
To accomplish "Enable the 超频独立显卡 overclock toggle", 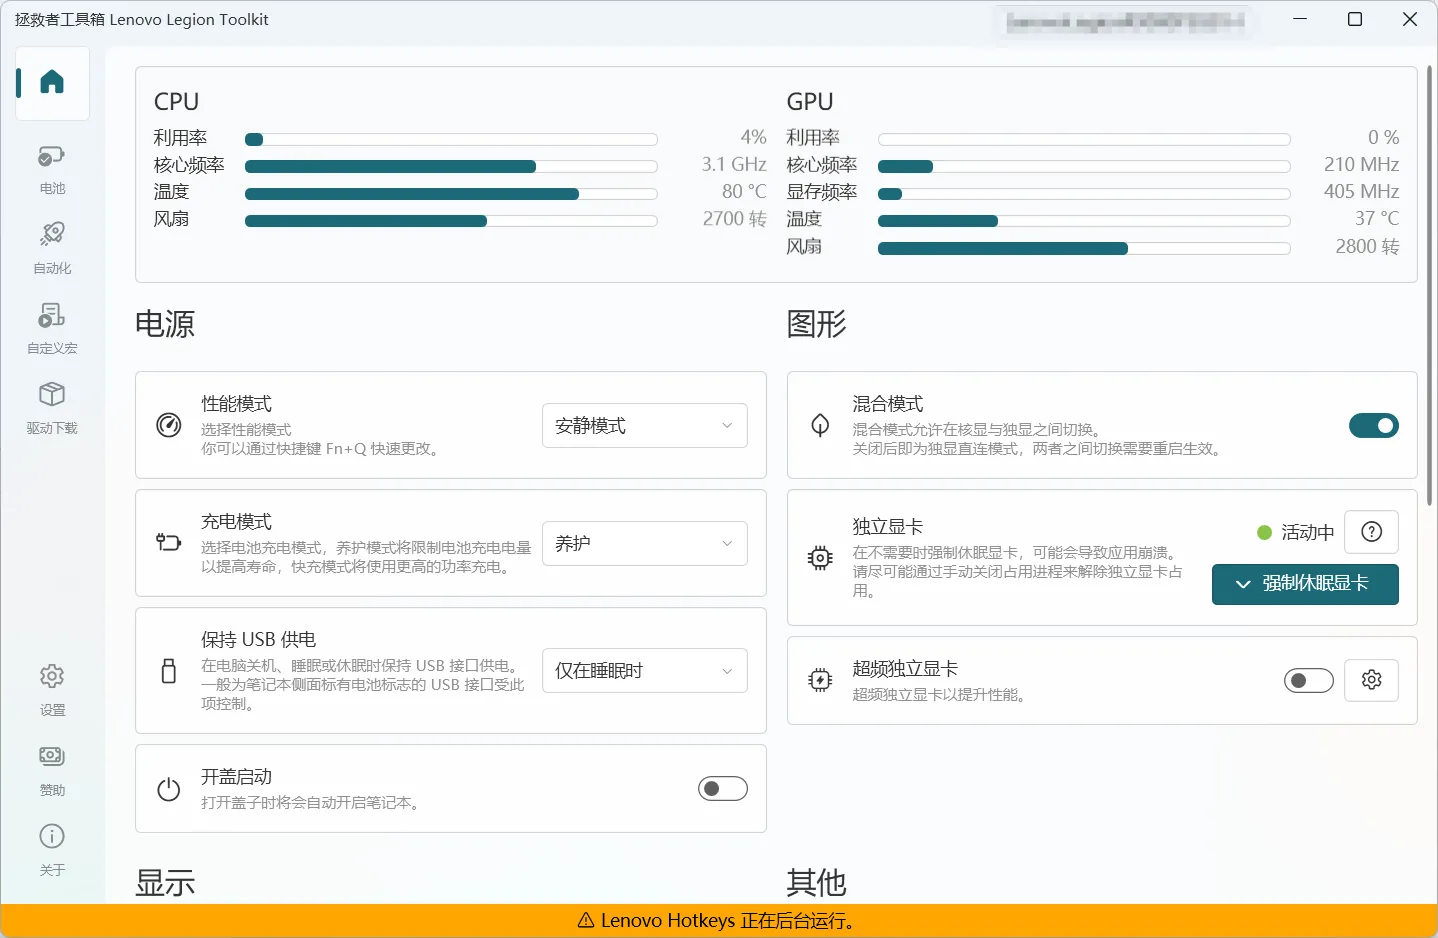I will 1308,681.
